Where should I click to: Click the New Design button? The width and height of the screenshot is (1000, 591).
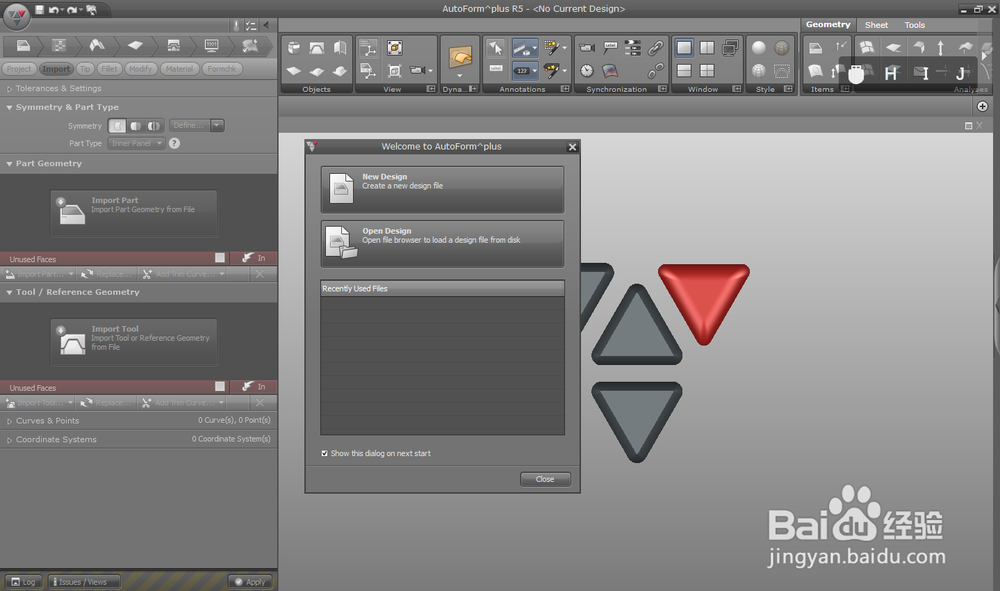pos(443,189)
